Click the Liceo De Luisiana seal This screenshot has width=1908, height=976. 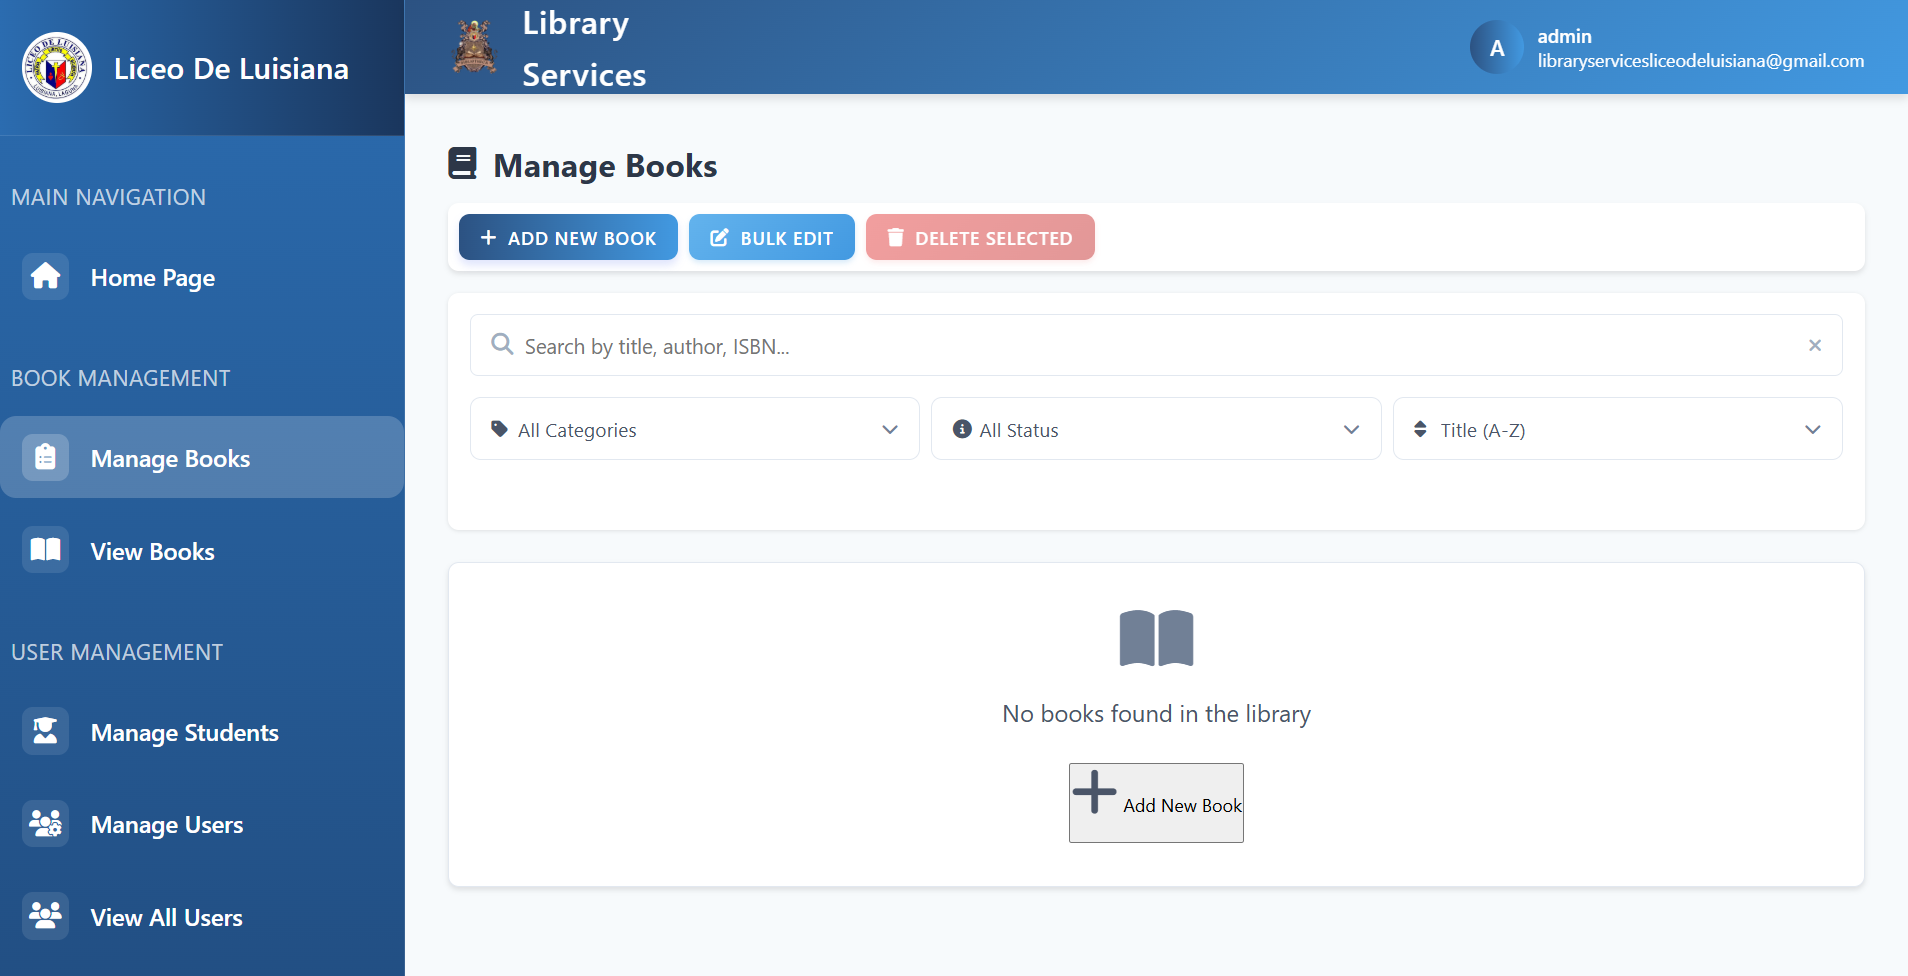coord(56,68)
